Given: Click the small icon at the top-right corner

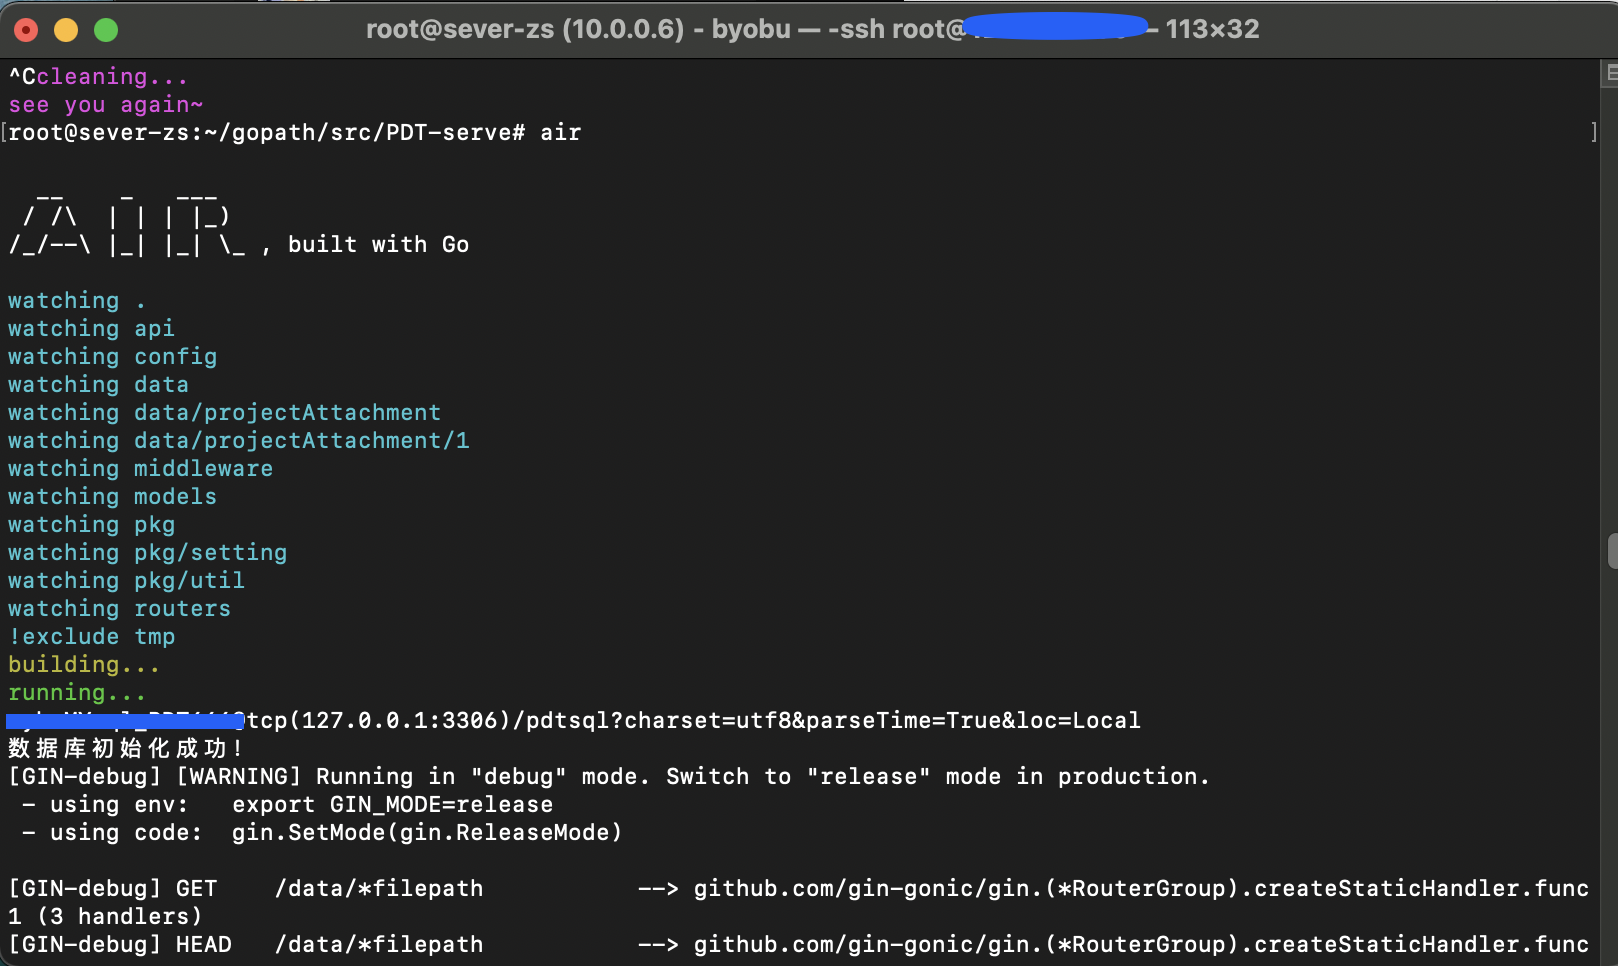Looking at the screenshot, I should (1611, 74).
